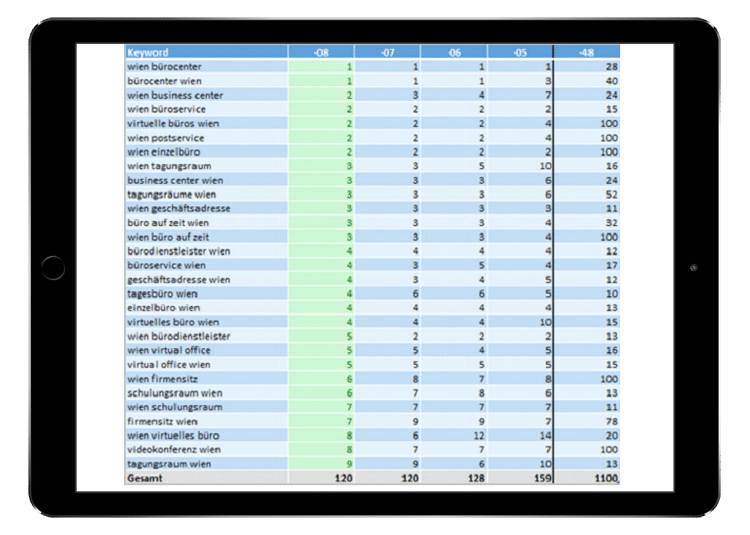Select the -05 column header
This screenshot has height=535, width=750.
click(x=519, y=52)
